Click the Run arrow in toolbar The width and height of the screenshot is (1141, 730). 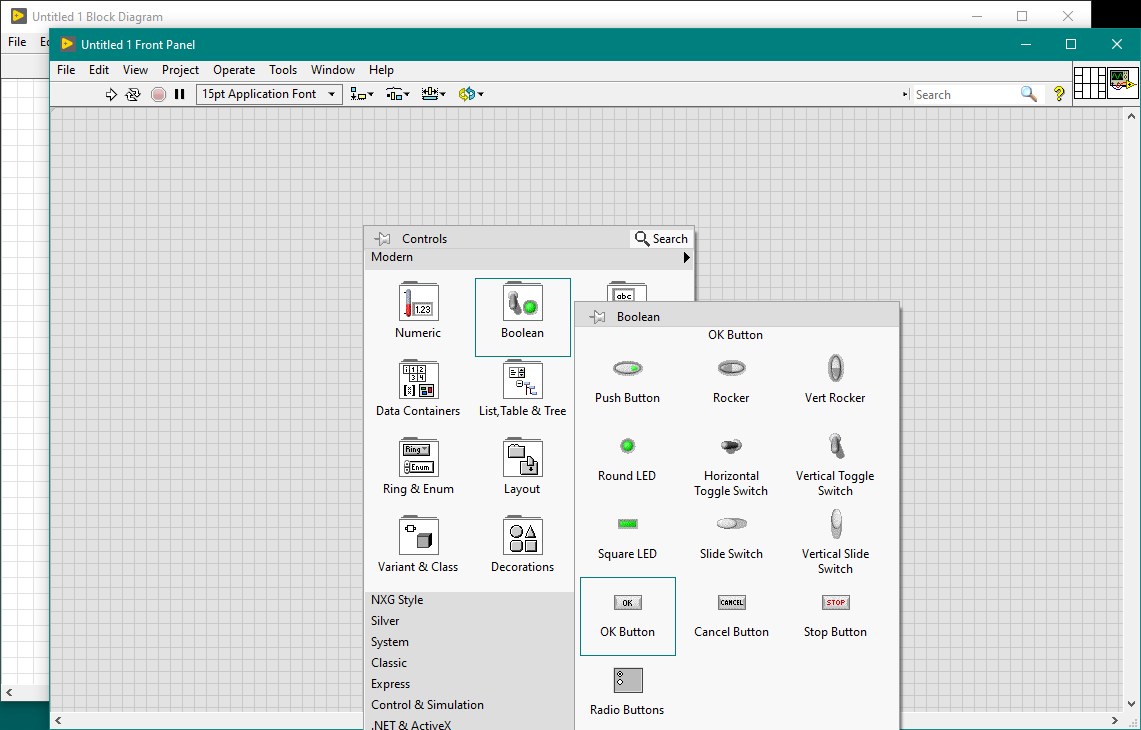coord(111,94)
